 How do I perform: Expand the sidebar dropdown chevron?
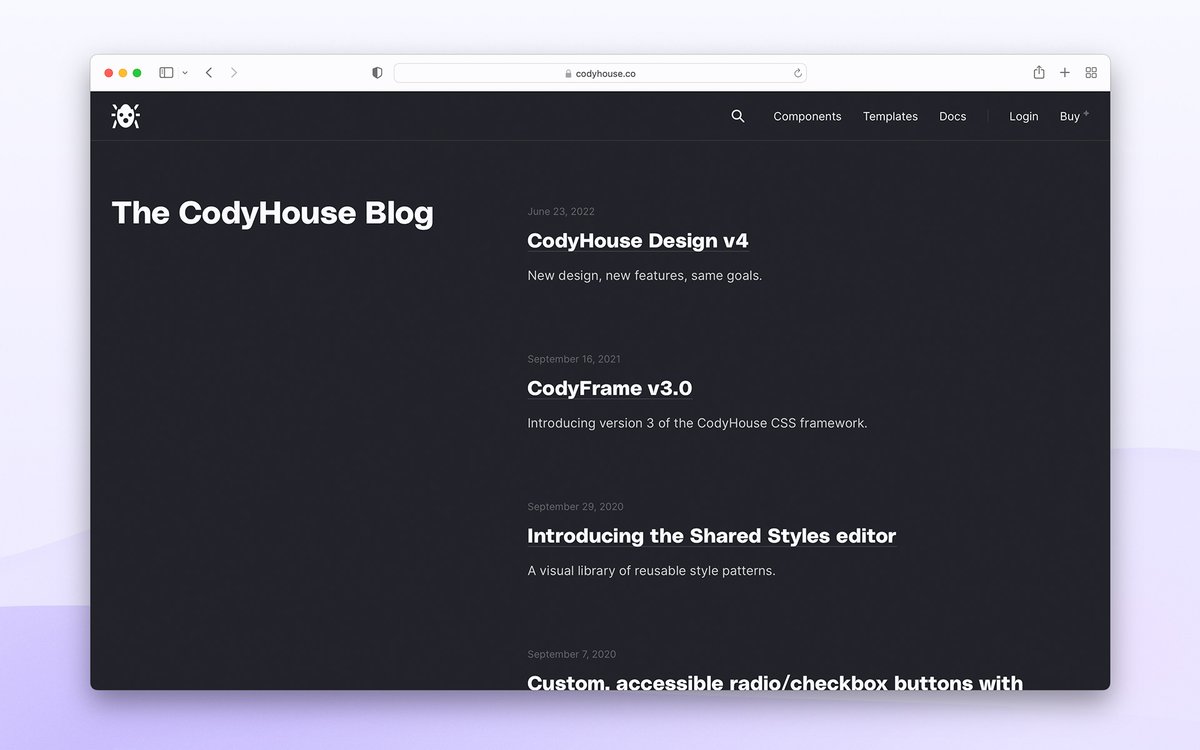pos(185,73)
